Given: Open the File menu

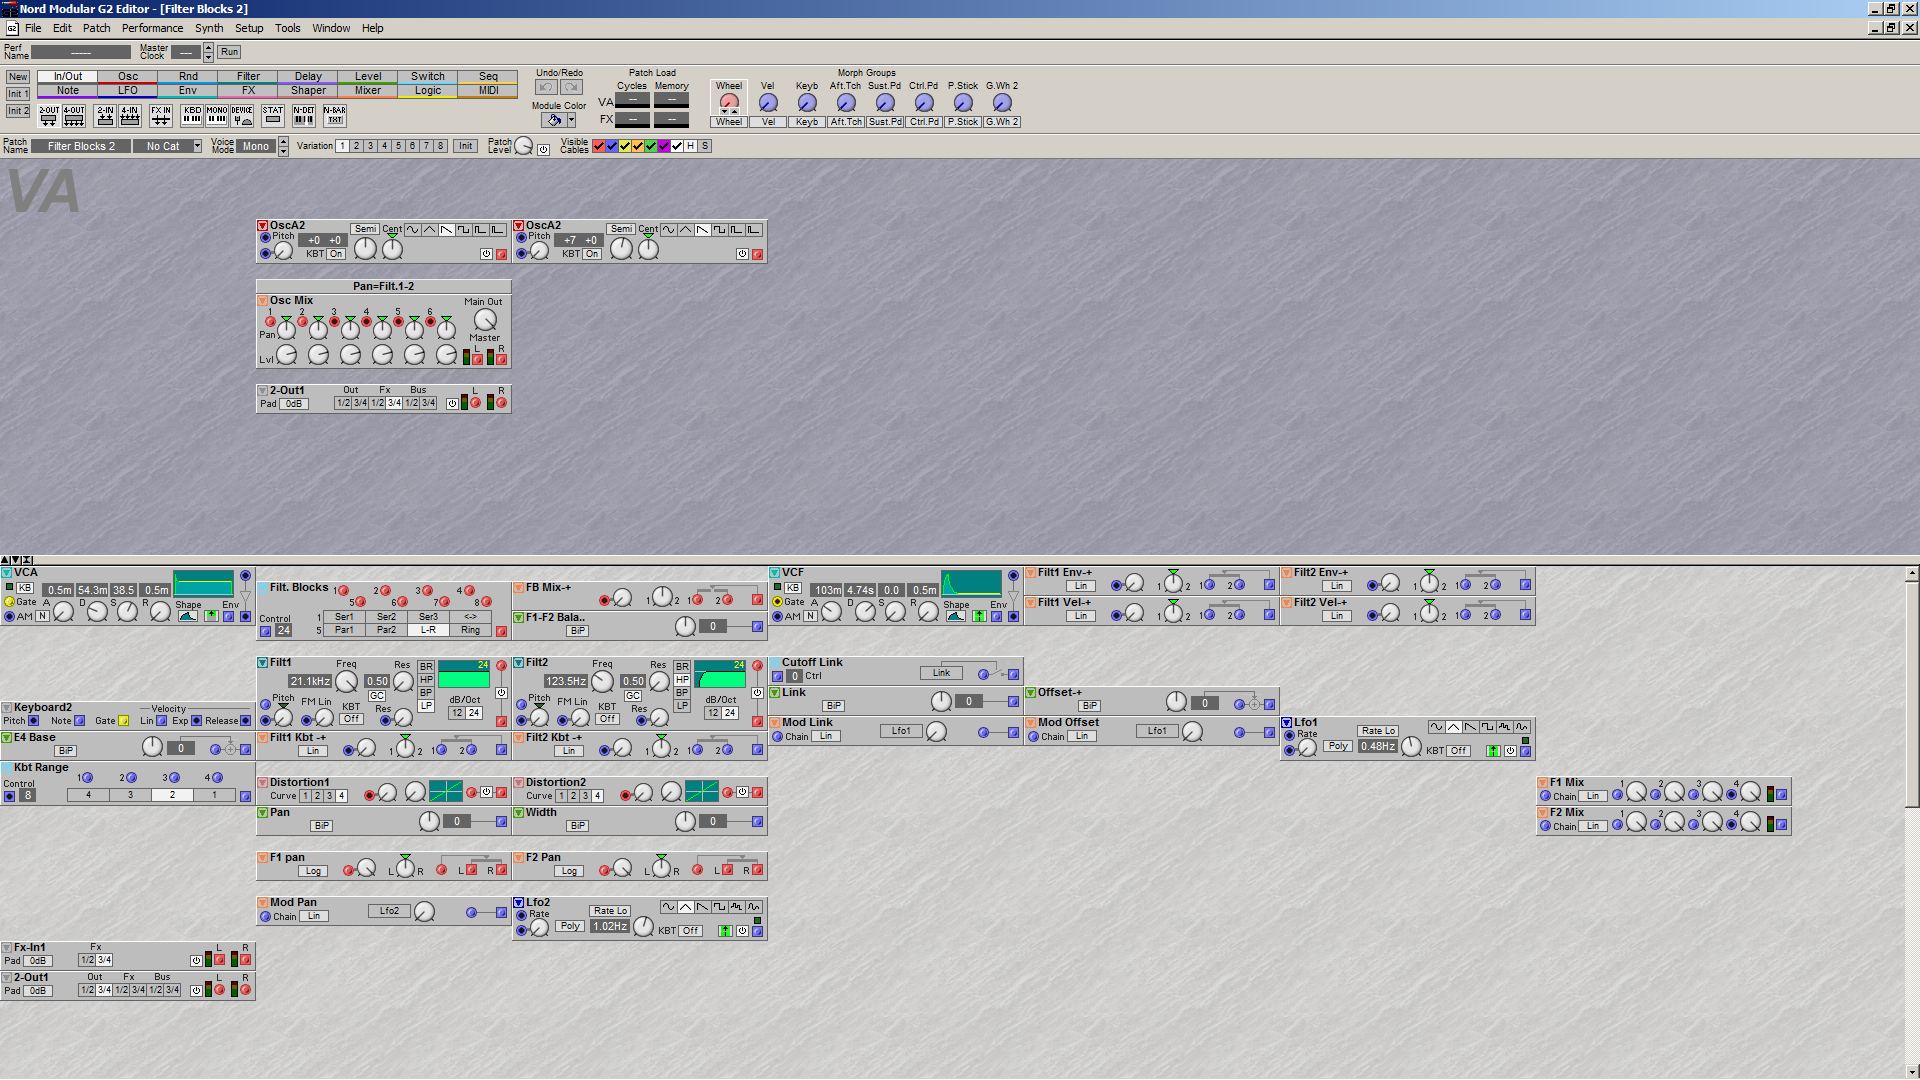Looking at the screenshot, I should coord(33,28).
